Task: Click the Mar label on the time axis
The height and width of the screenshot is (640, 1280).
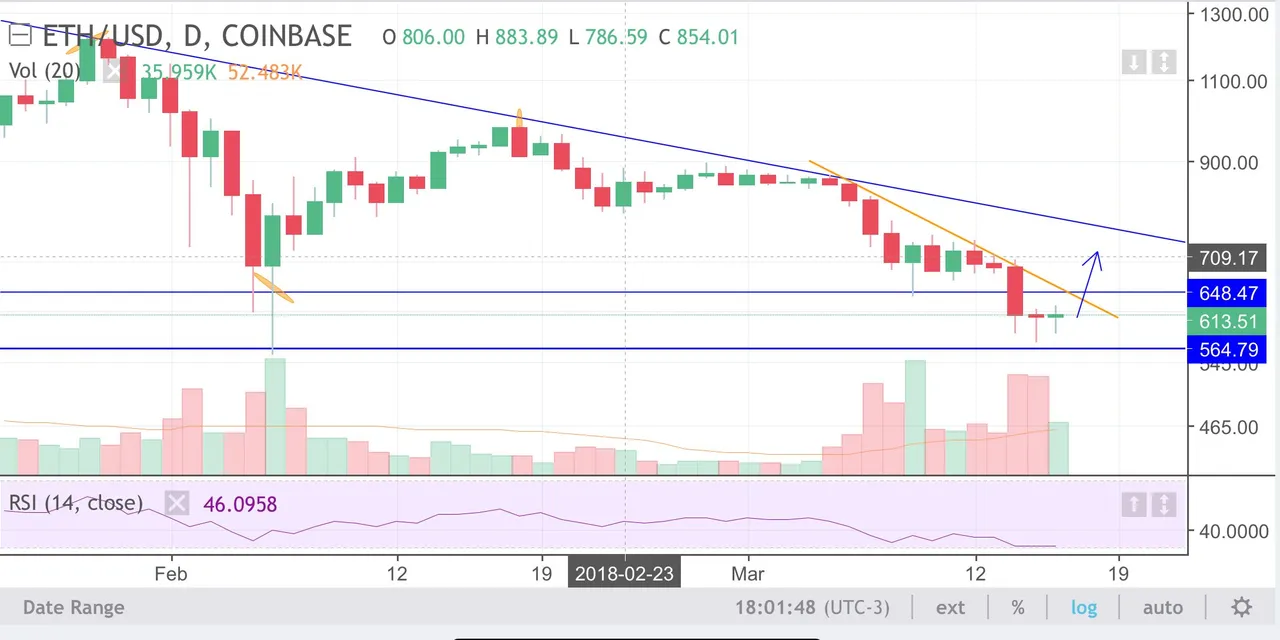Action: [x=747, y=574]
